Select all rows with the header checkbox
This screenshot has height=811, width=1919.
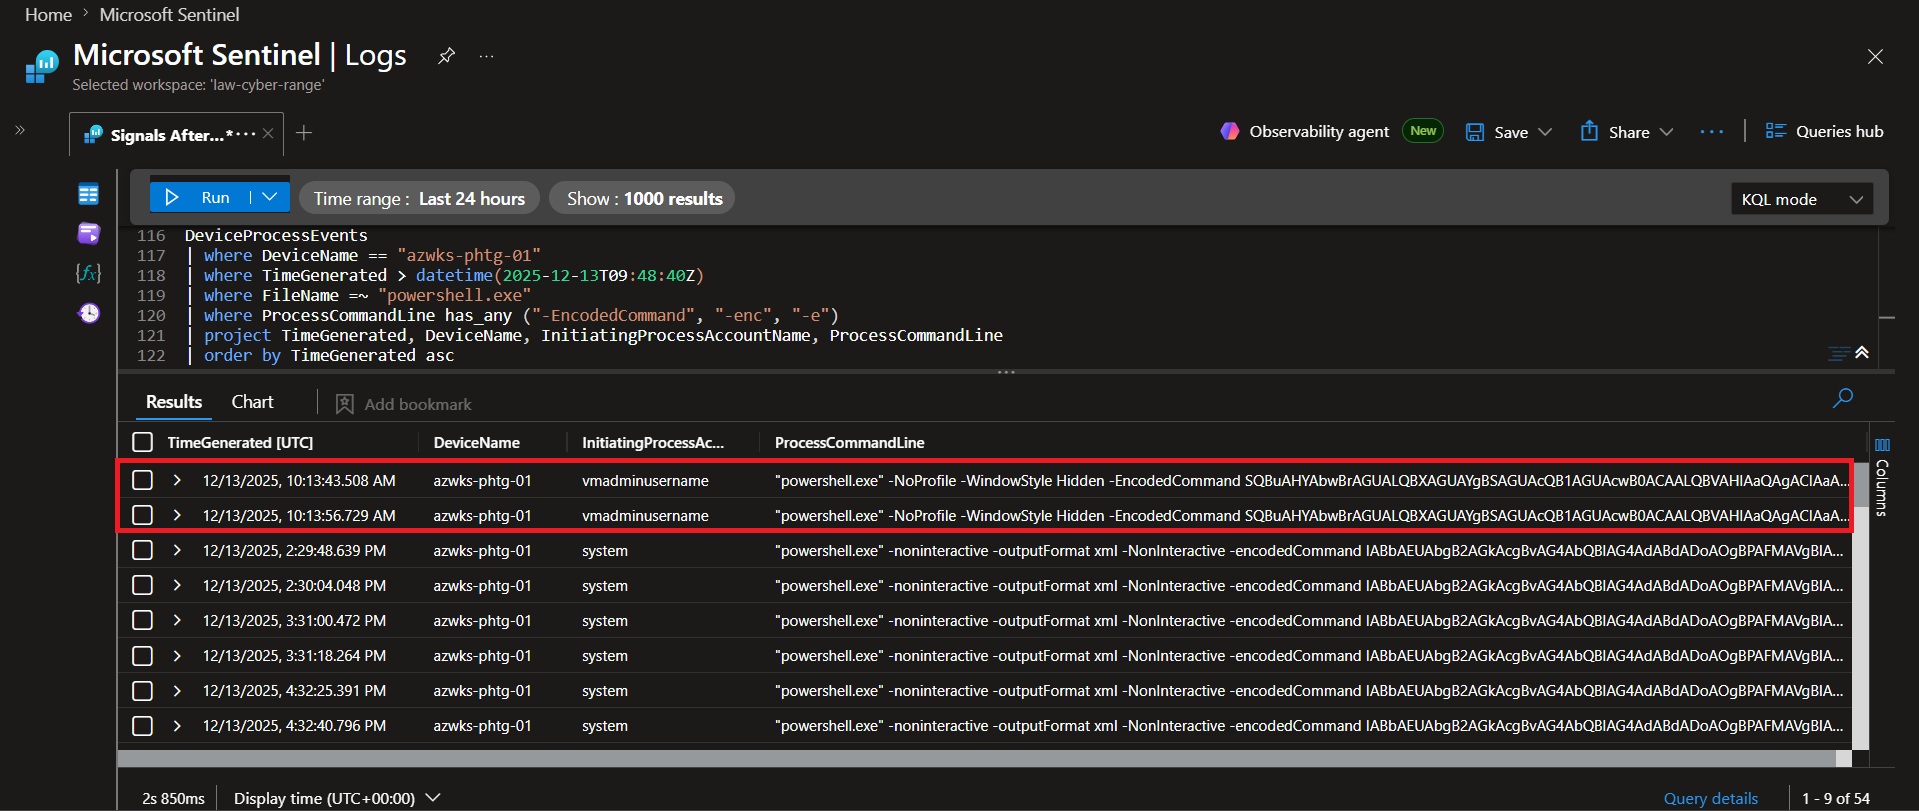click(143, 442)
